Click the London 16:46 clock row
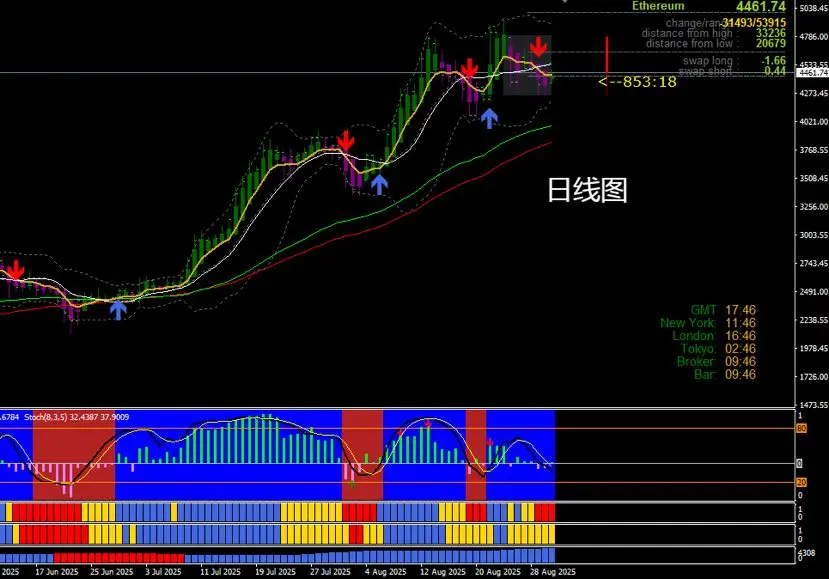829x579 pixels. tap(714, 336)
